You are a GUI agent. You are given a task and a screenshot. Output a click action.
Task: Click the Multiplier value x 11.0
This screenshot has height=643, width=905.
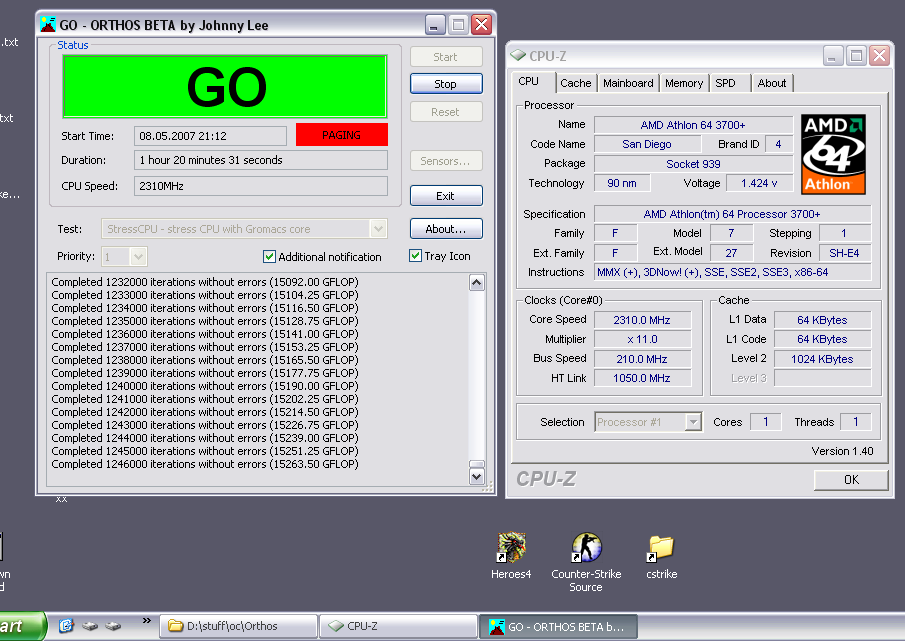642,339
